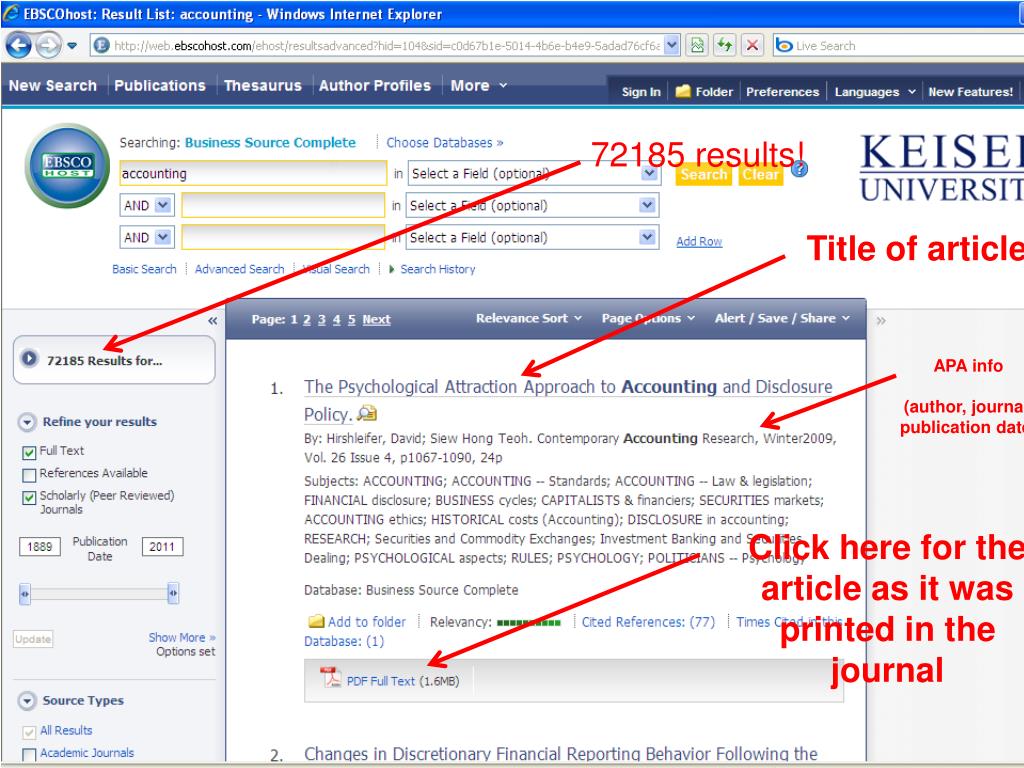Screen dimensions: 1024x768
Task: Collapse the Source Types section
Action: (27, 701)
